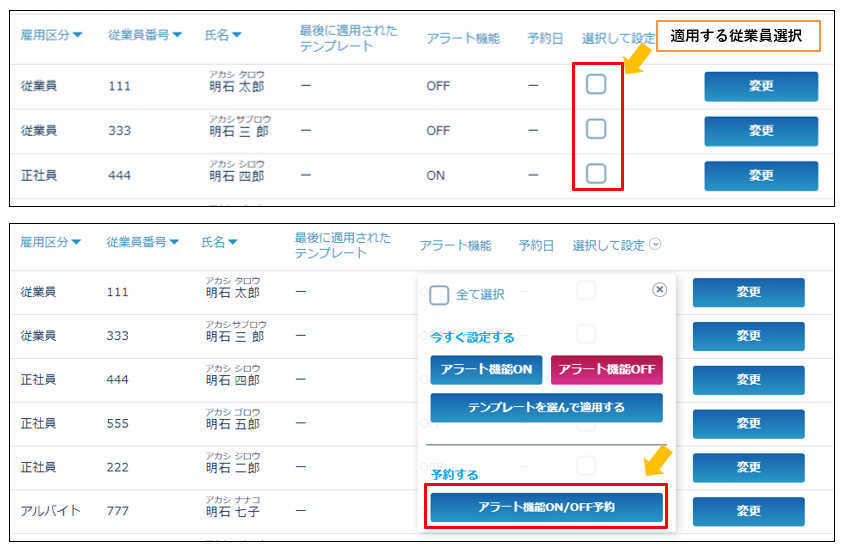Screen dimensions: 842x549
Task: Sort by 従業員番号 in lower table
Action: (142, 242)
